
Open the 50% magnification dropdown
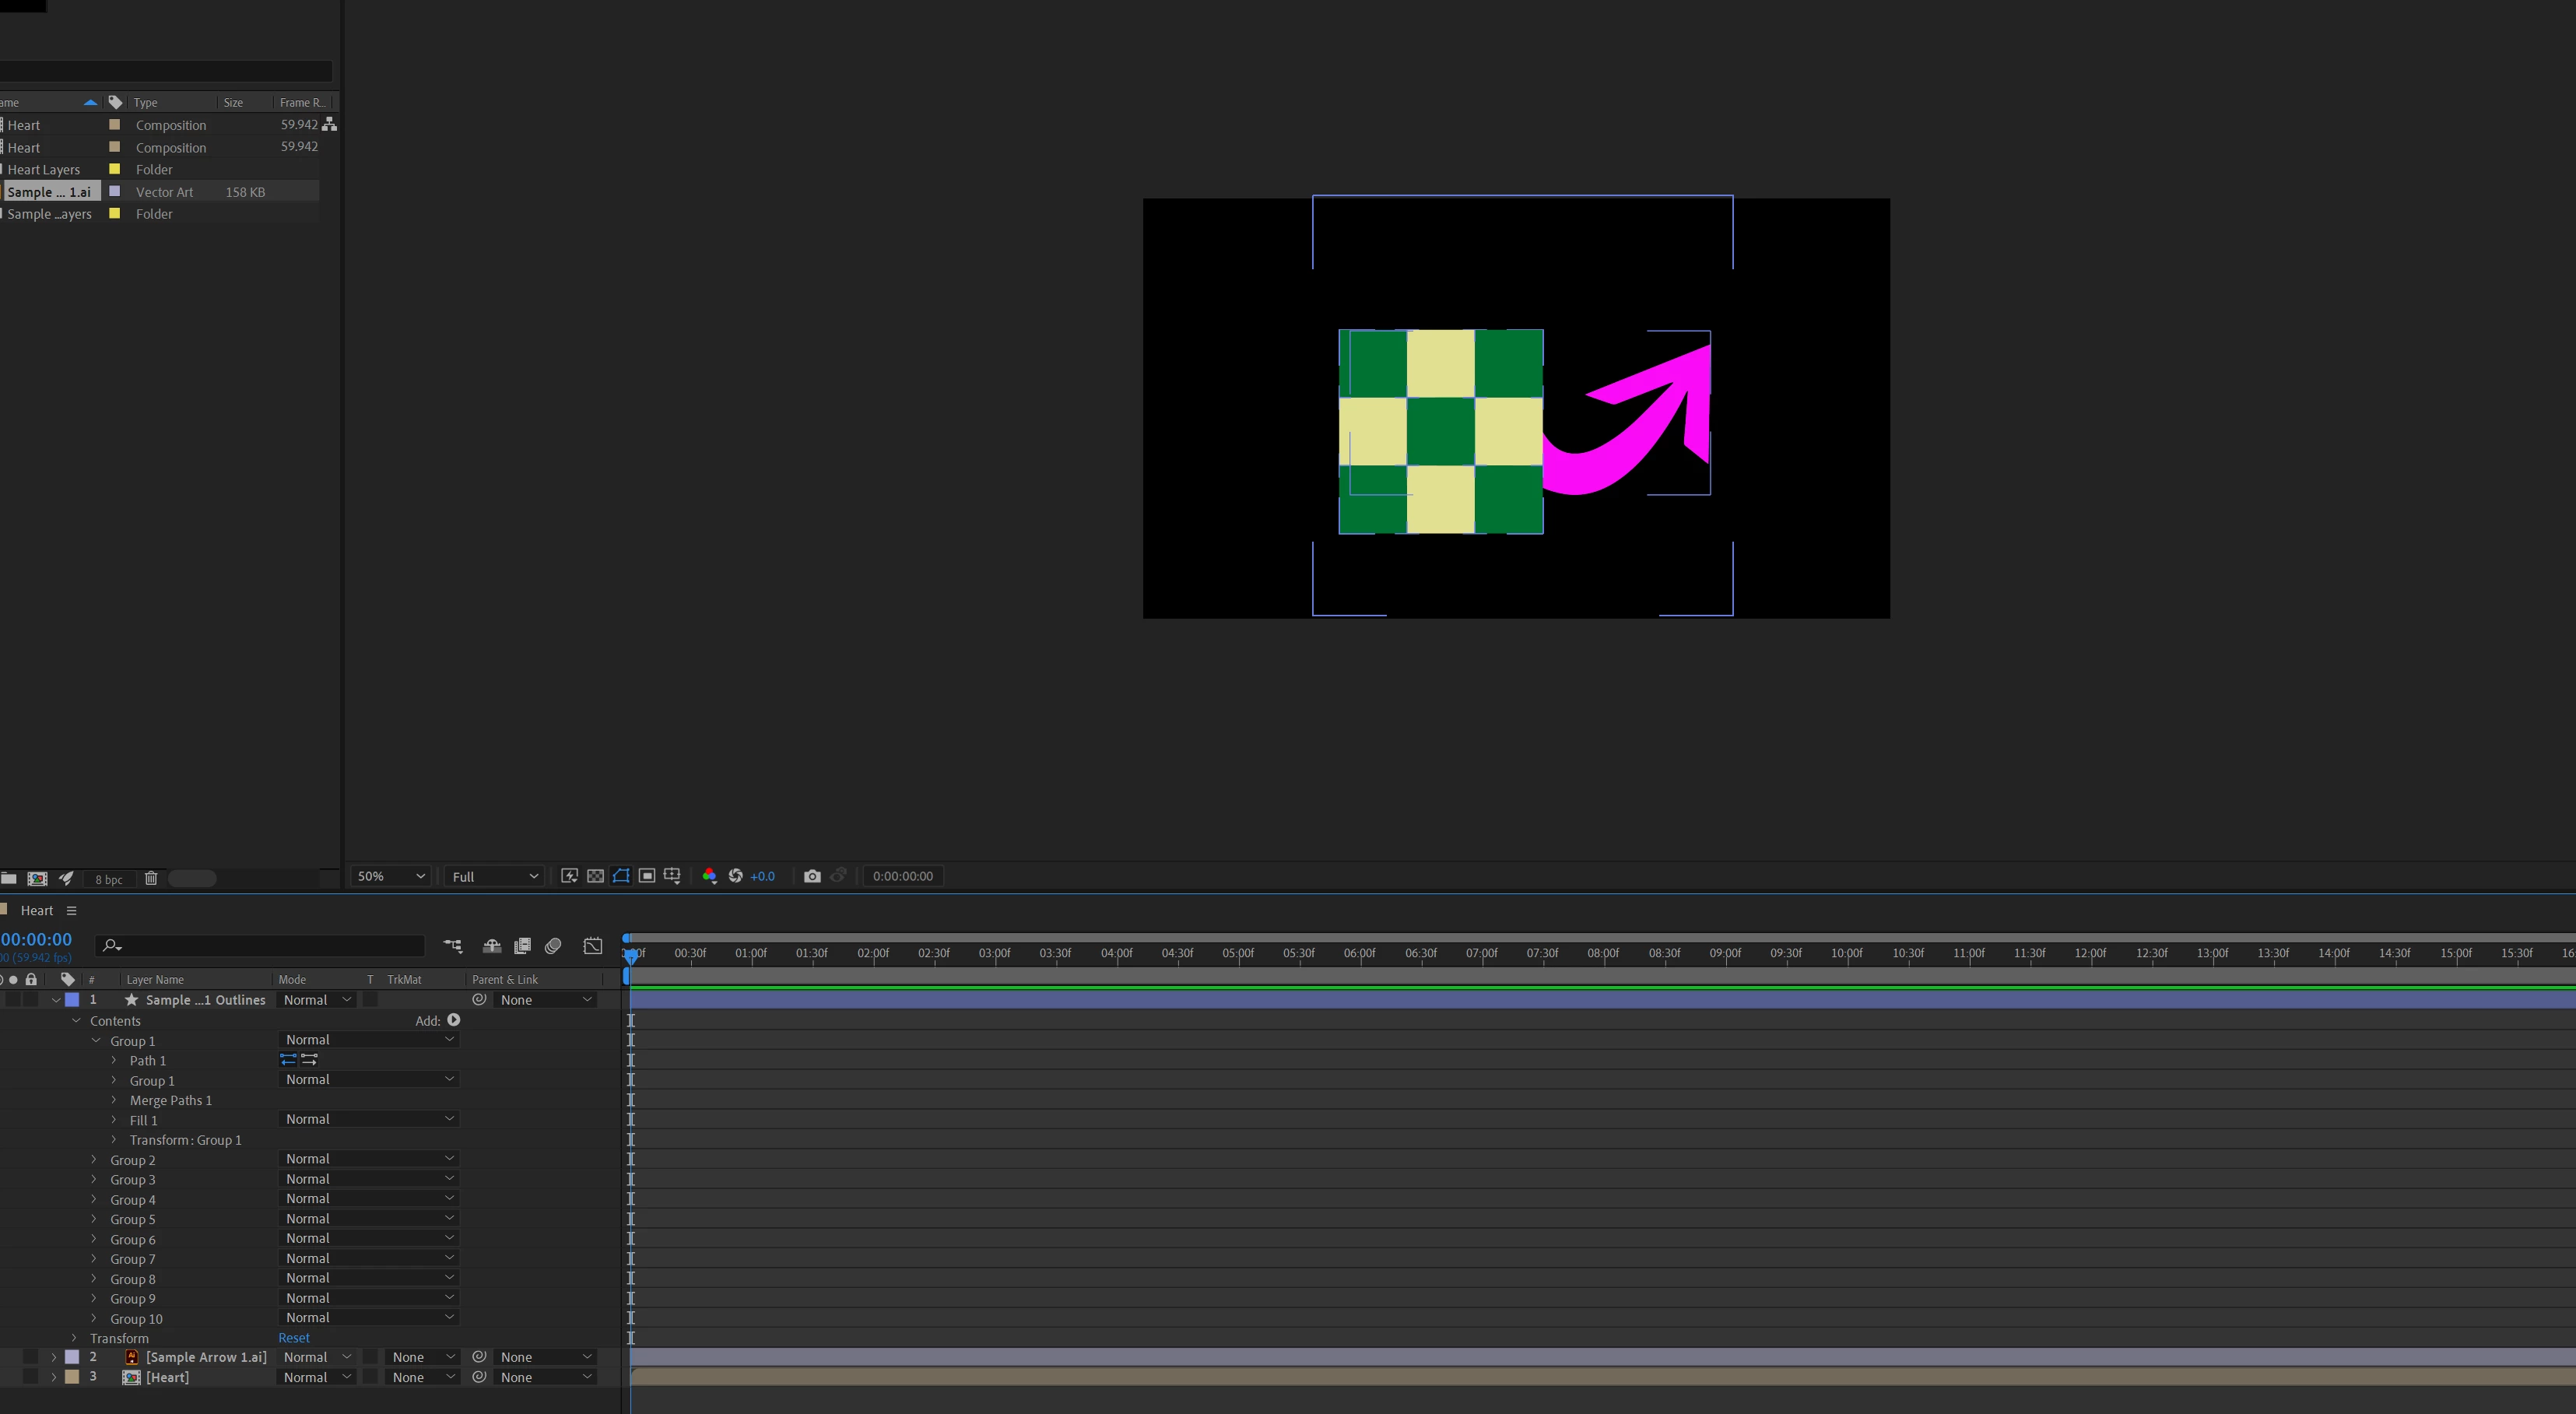[x=390, y=876]
